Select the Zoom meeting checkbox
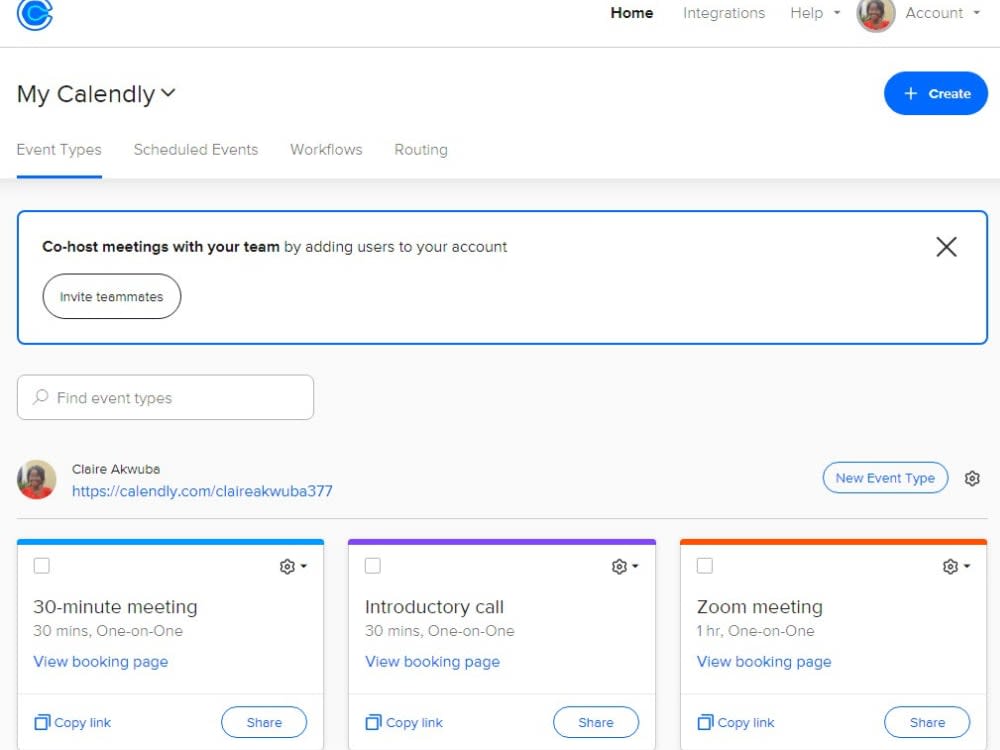 point(705,566)
